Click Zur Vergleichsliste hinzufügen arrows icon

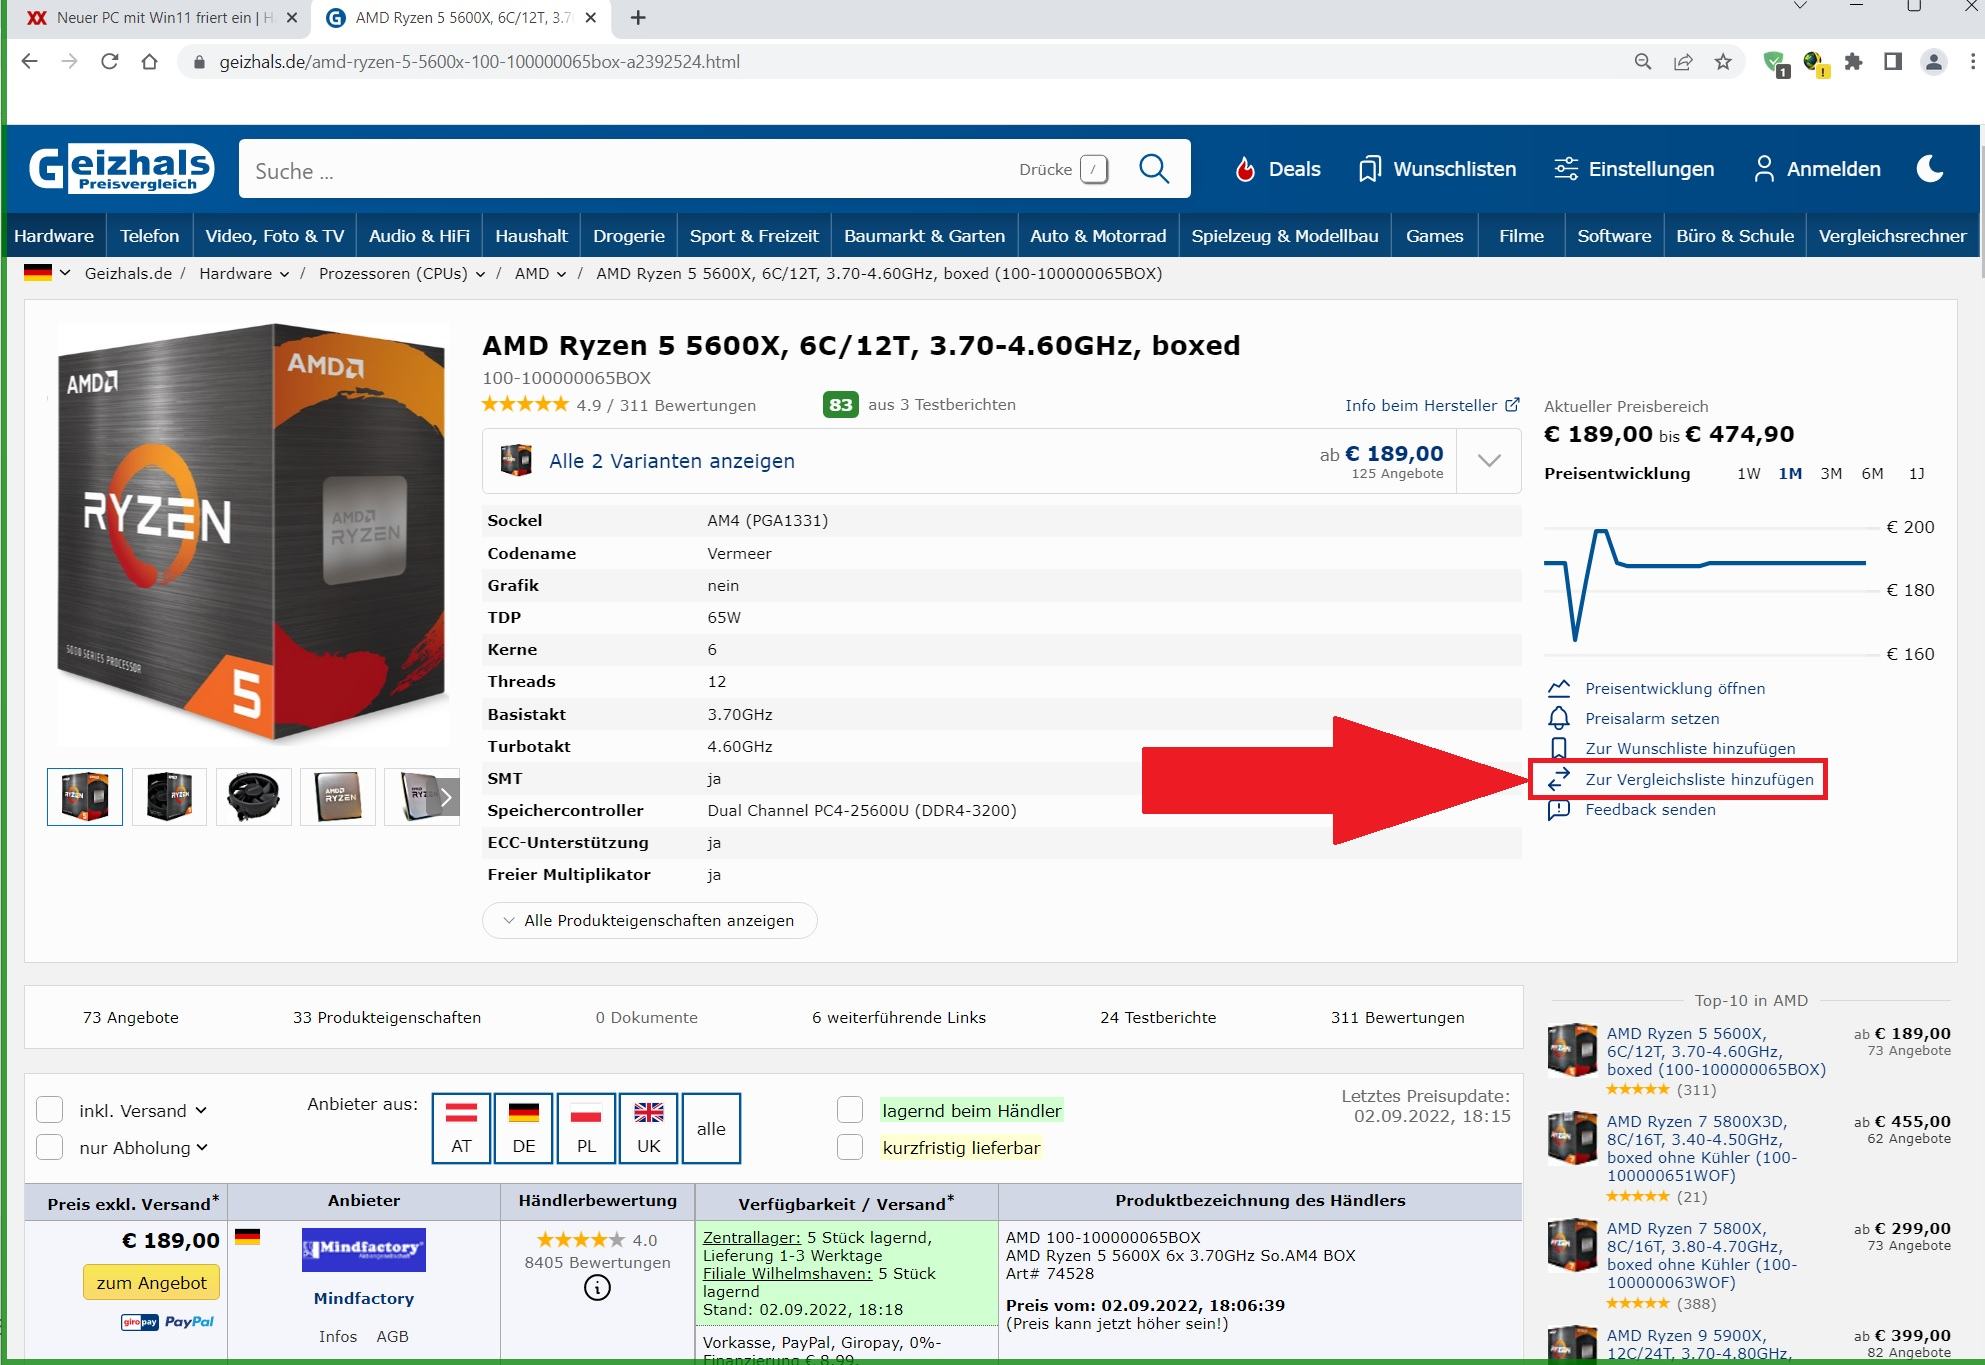[x=1558, y=779]
